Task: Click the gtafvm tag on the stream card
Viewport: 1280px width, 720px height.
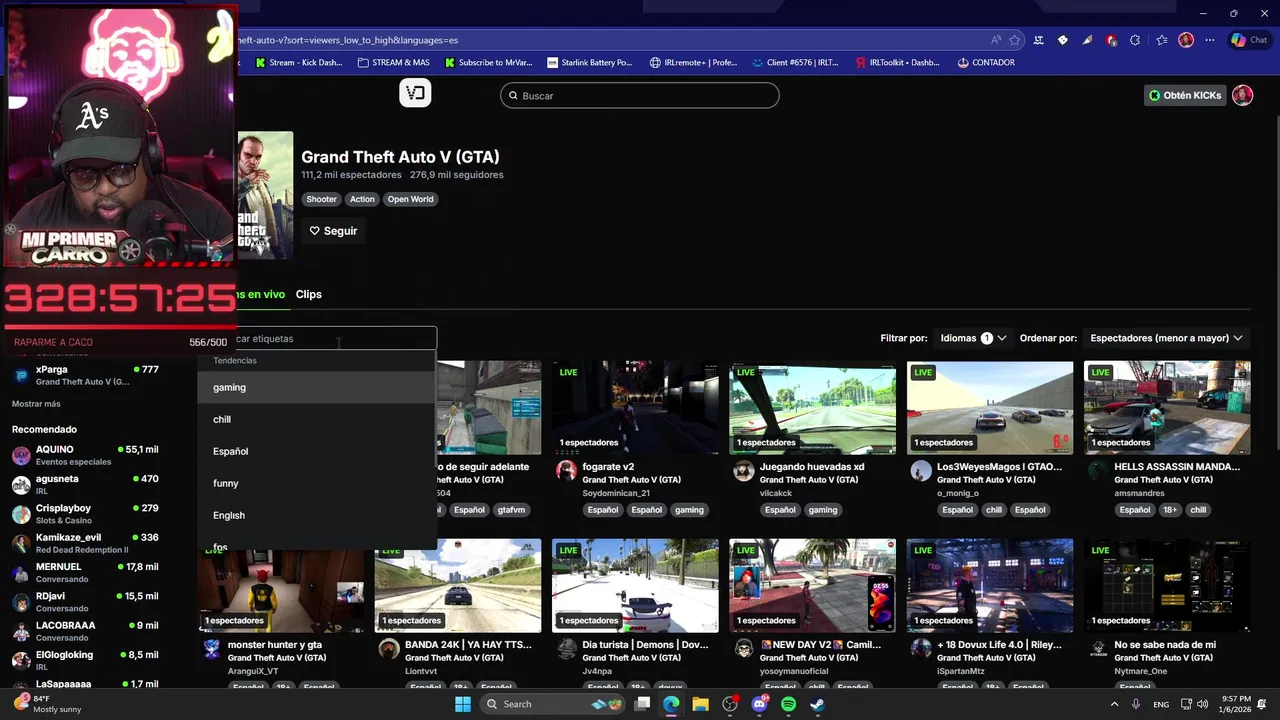Action: coord(511,510)
